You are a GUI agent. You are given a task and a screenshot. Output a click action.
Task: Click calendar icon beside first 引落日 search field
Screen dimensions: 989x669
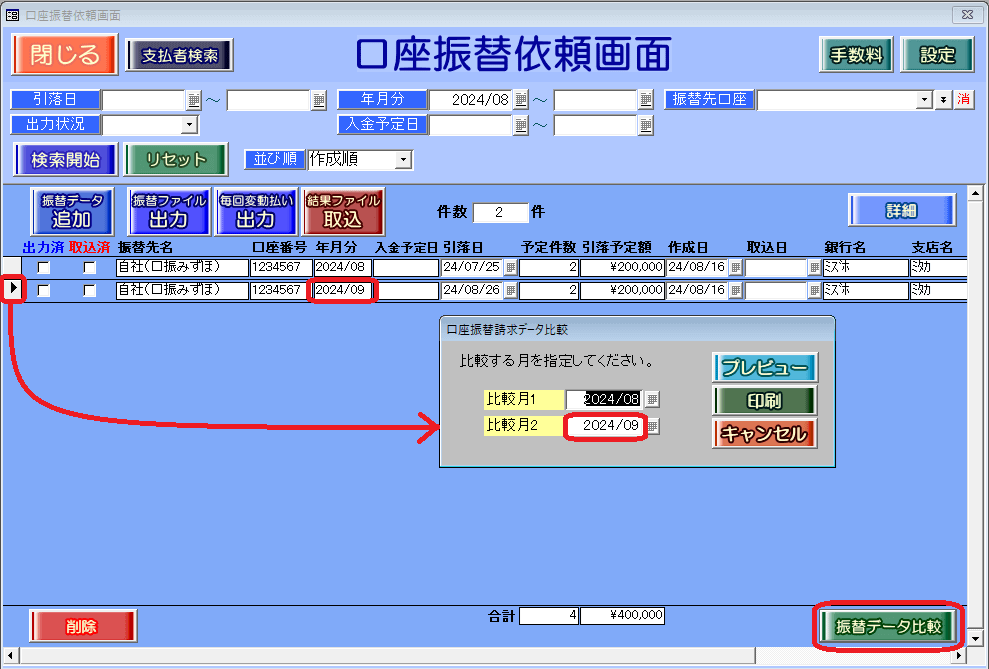(x=193, y=100)
